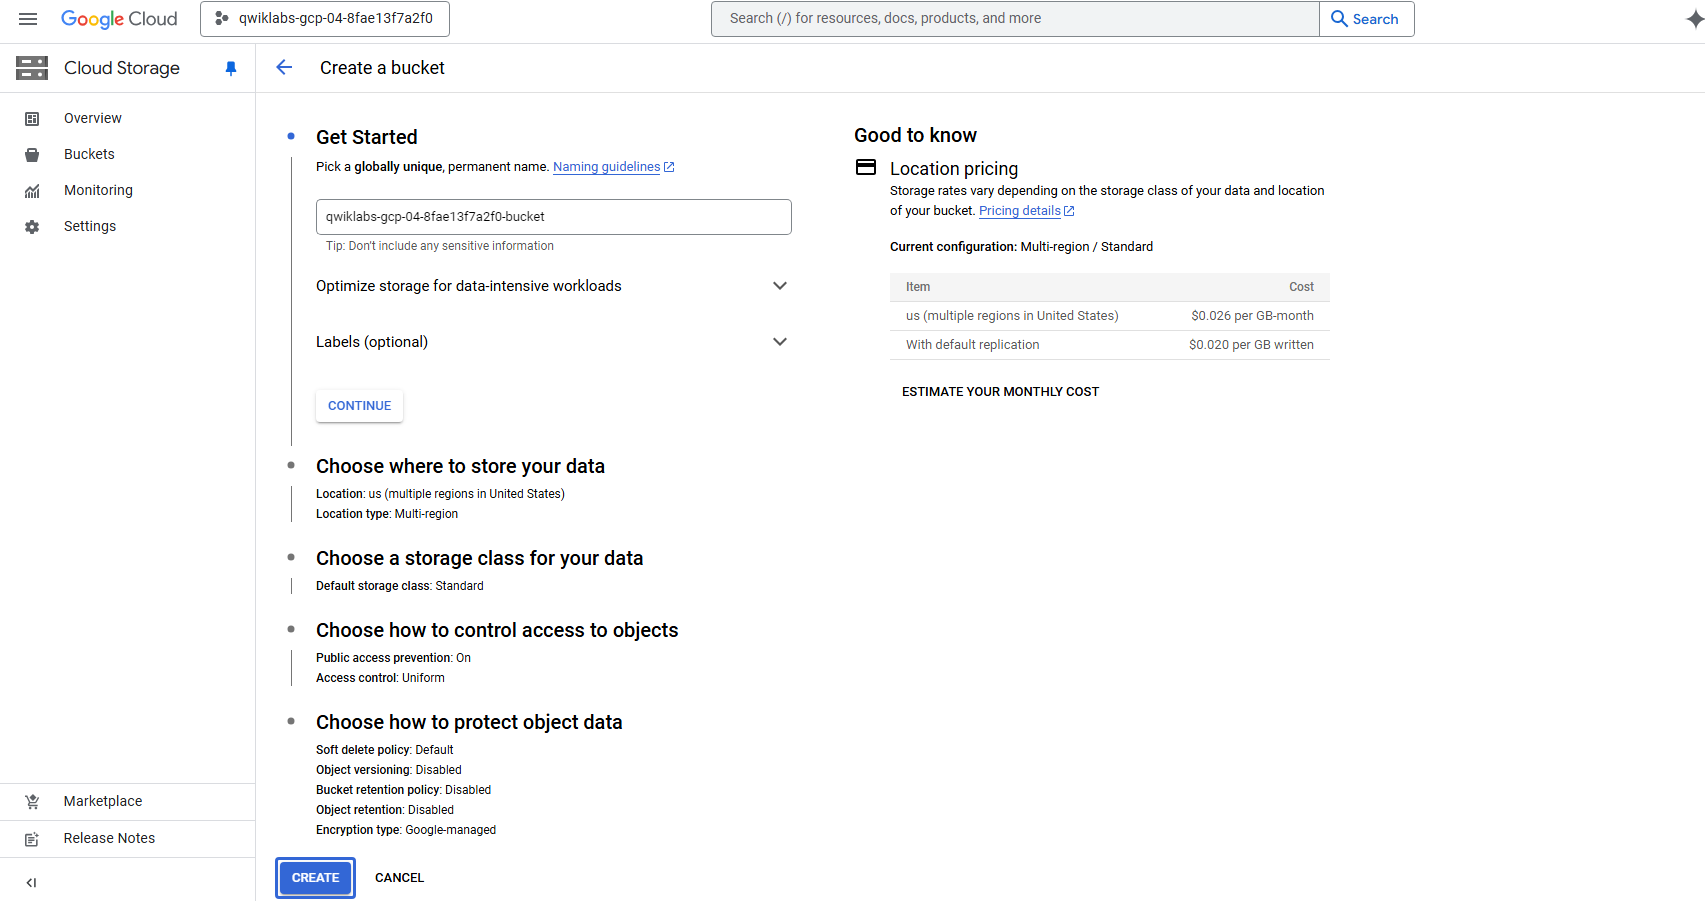The height and width of the screenshot is (901, 1705).
Task: Click the 'Current configuration: Multi-region / Standard' text
Action: point(1021,247)
